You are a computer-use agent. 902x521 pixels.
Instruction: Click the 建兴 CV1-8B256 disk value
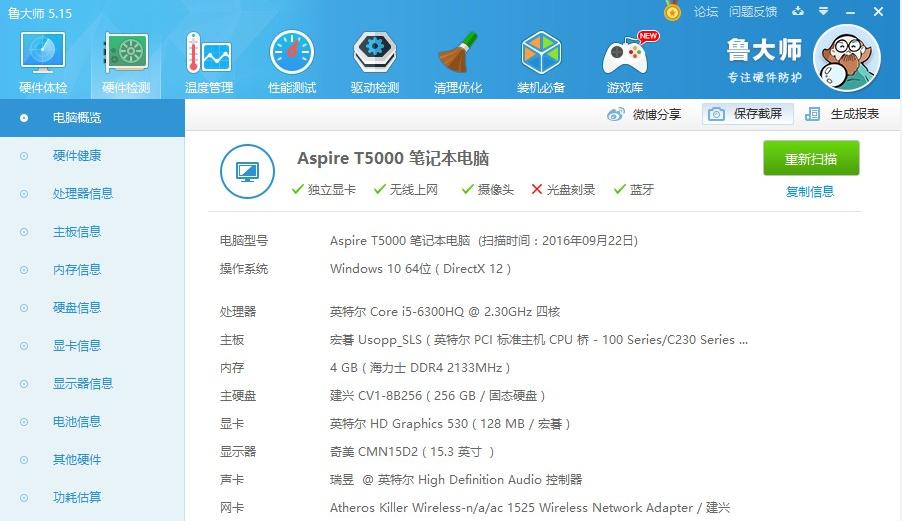(438, 396)
